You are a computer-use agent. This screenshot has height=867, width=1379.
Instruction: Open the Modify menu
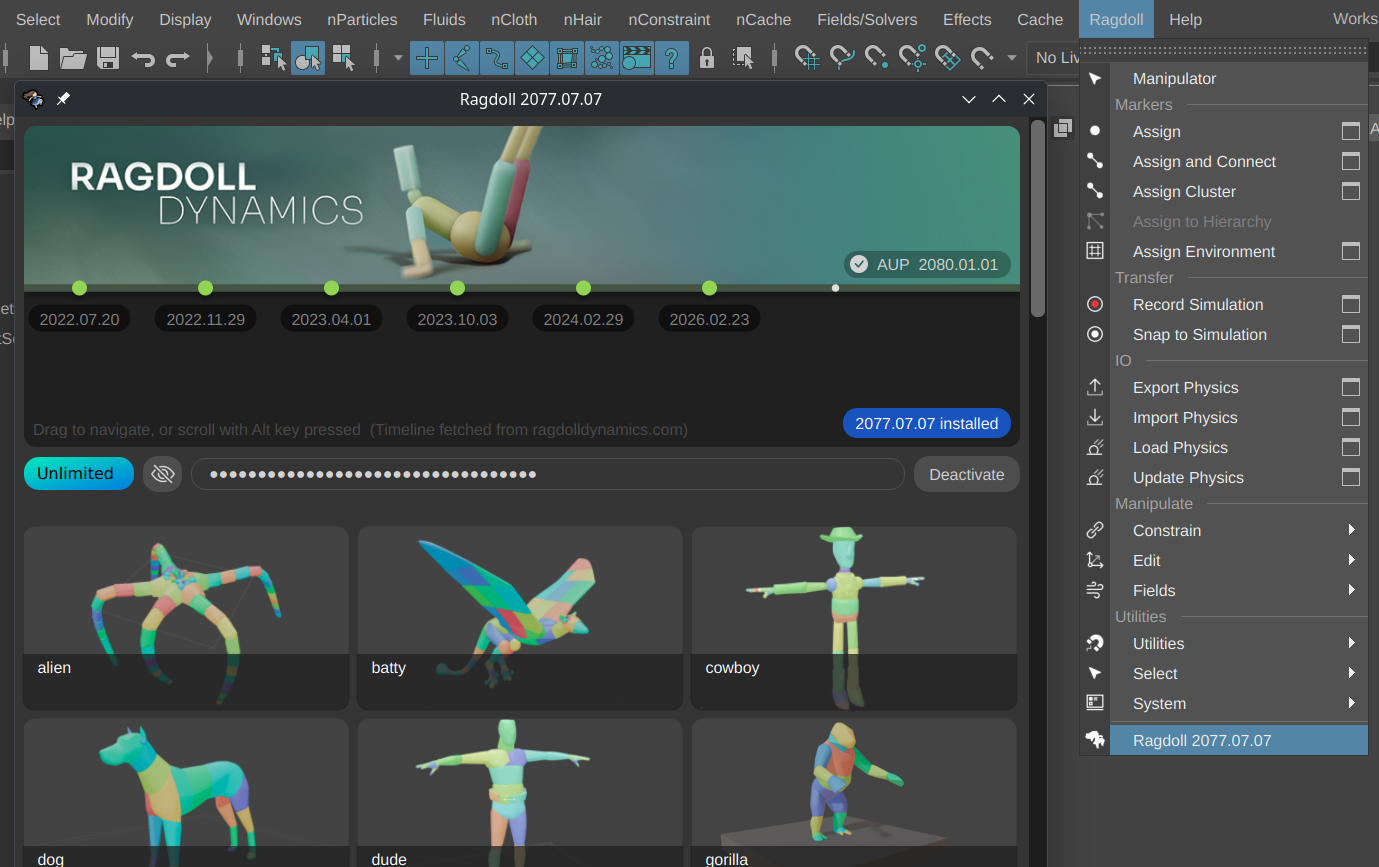click(x=110, y=19)
